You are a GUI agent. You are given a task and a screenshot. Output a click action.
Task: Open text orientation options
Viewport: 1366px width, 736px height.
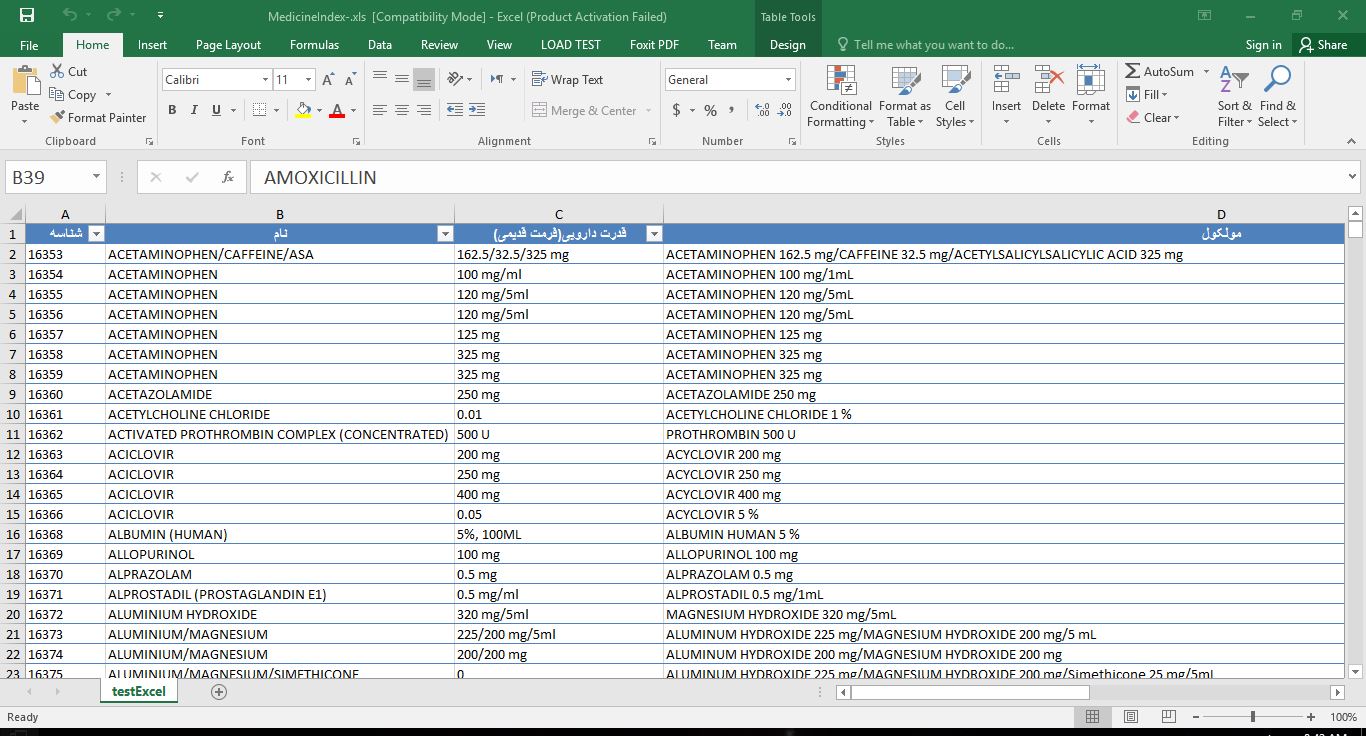[460, 79]
